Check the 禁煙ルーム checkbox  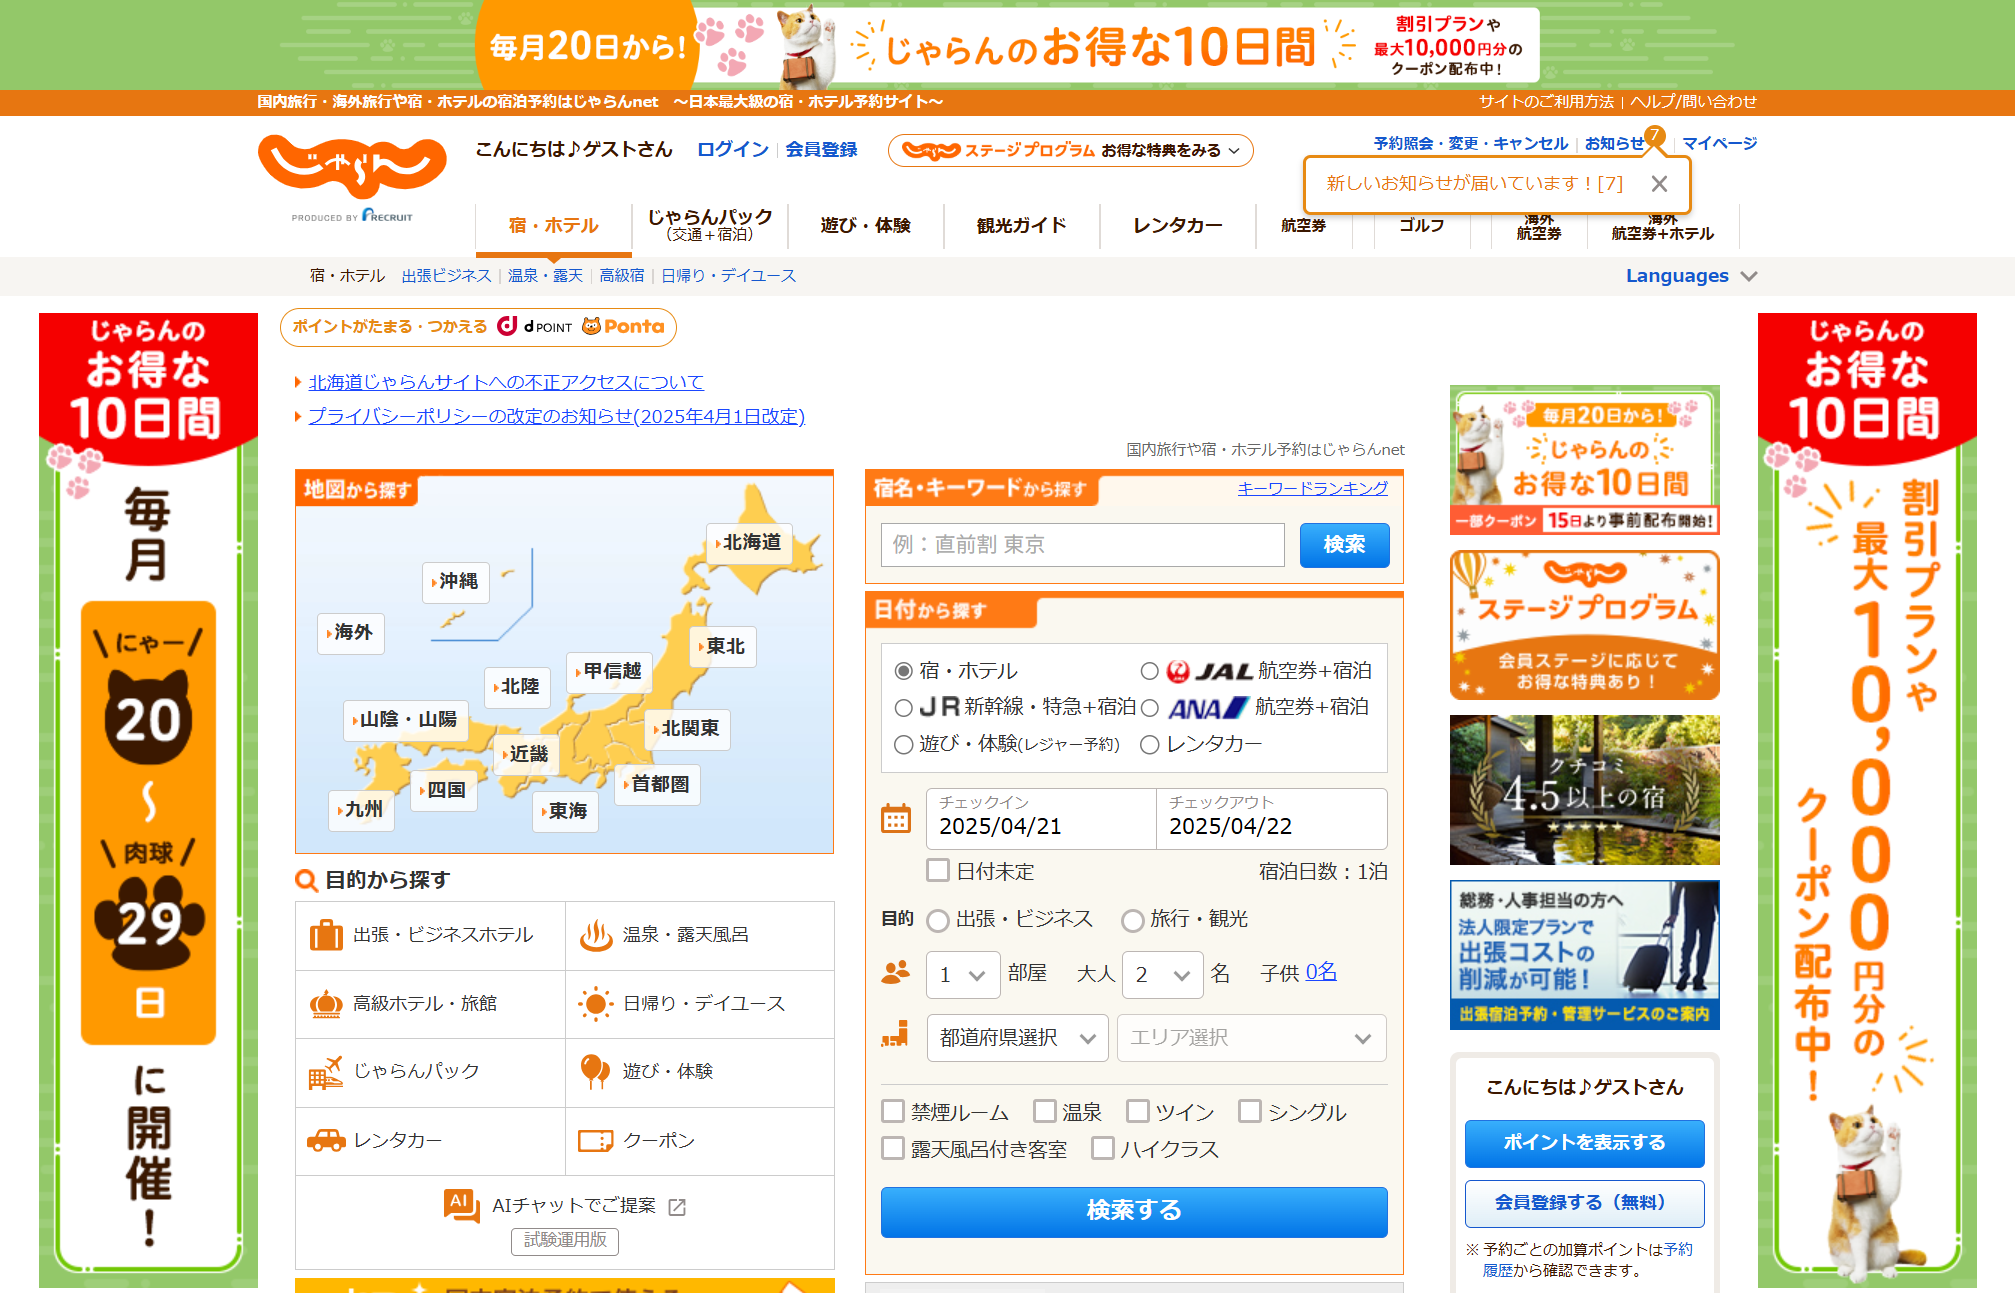click(x=893, y=1111)
